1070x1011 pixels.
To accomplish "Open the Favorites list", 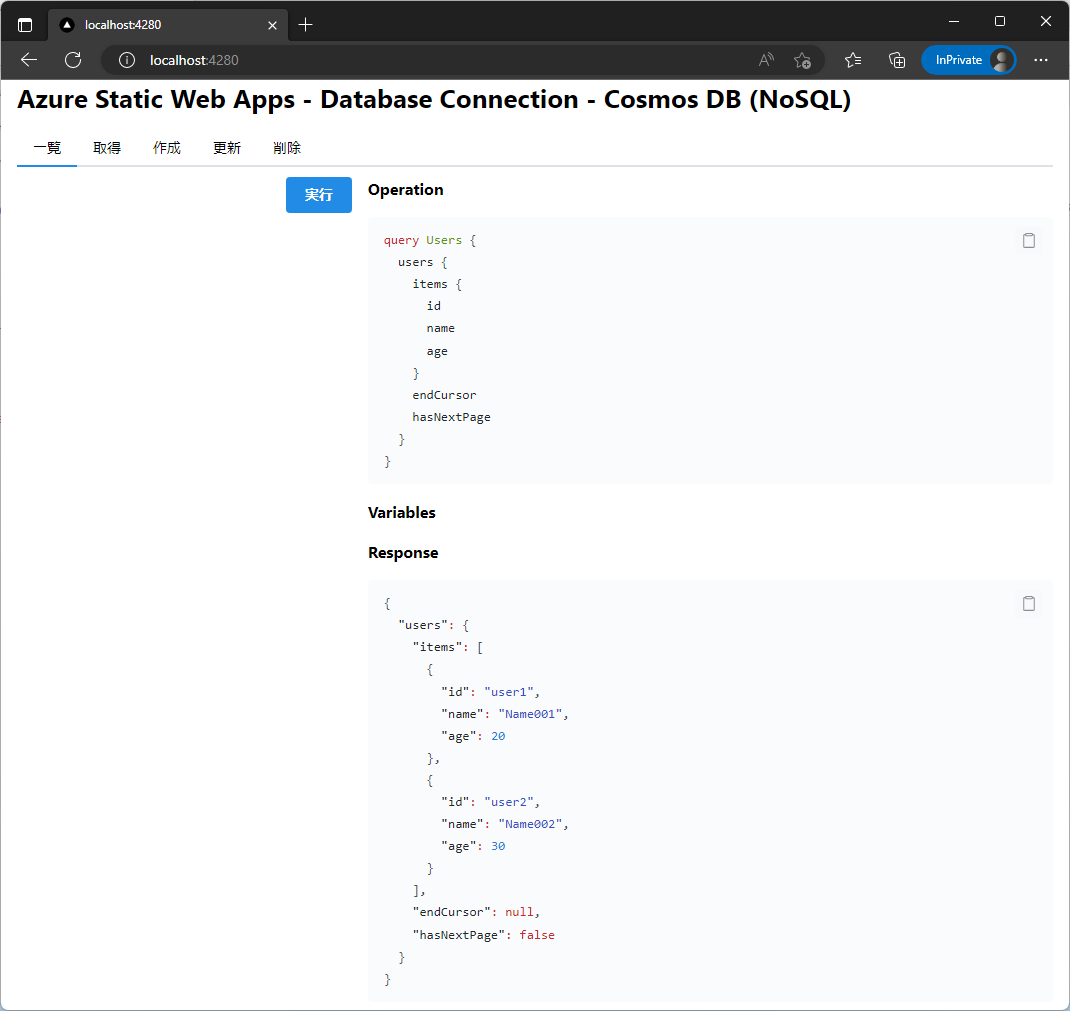I will coord(853,60).
